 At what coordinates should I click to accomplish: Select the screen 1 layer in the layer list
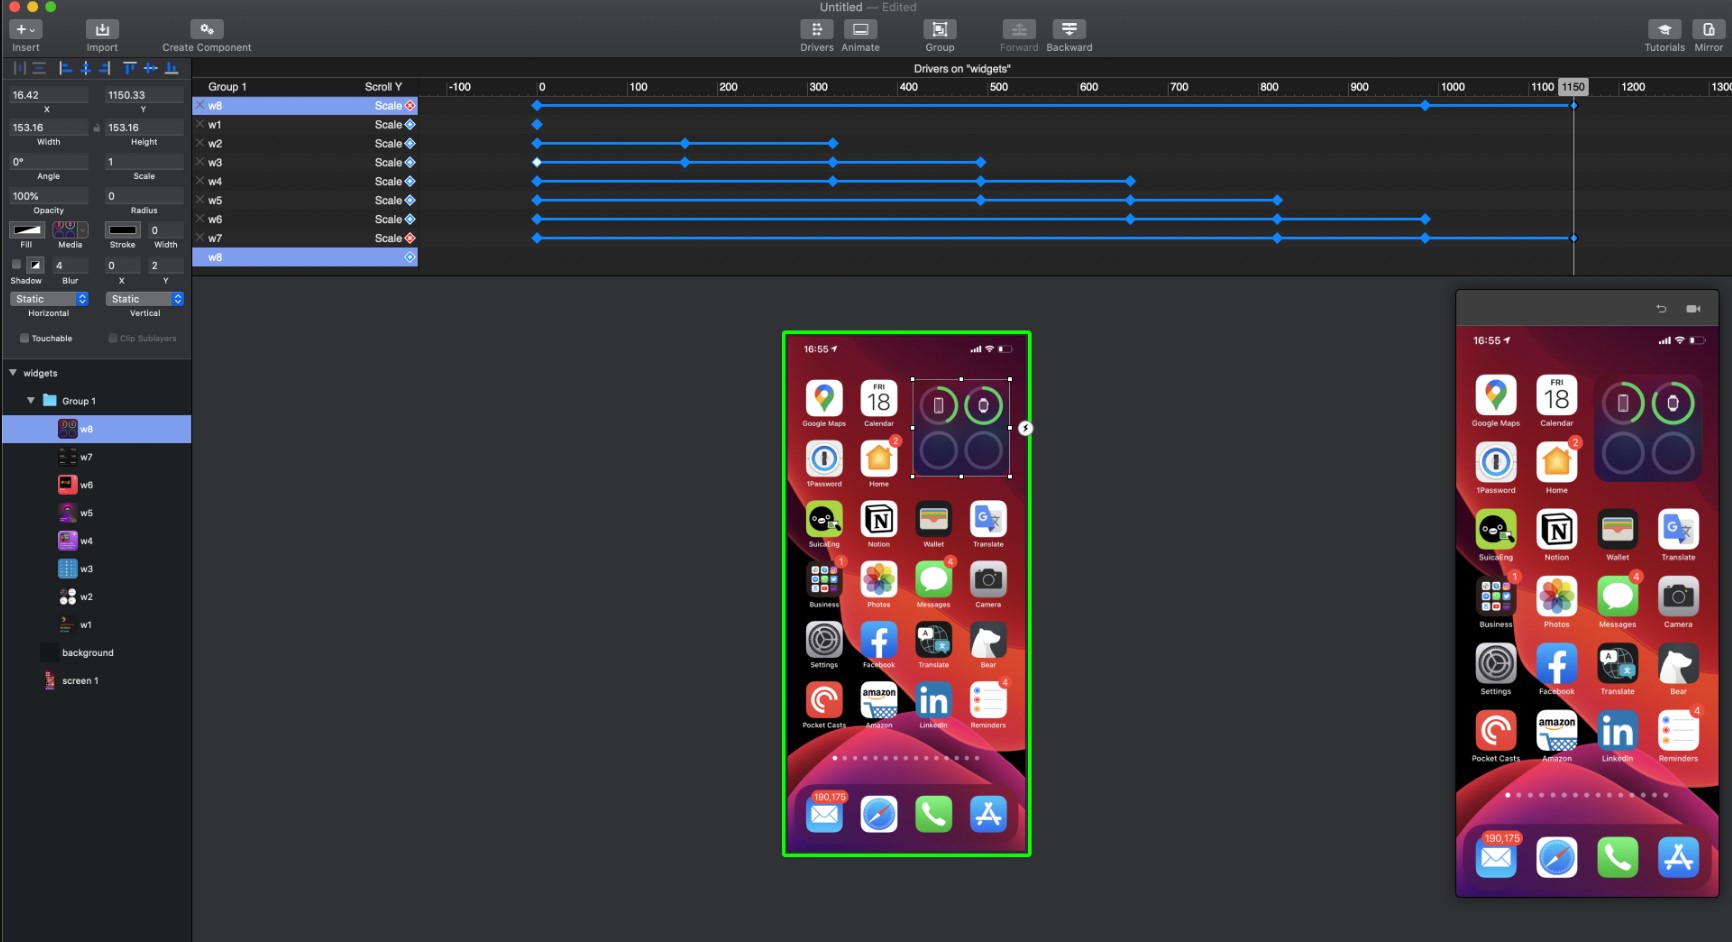pos(97,681)
